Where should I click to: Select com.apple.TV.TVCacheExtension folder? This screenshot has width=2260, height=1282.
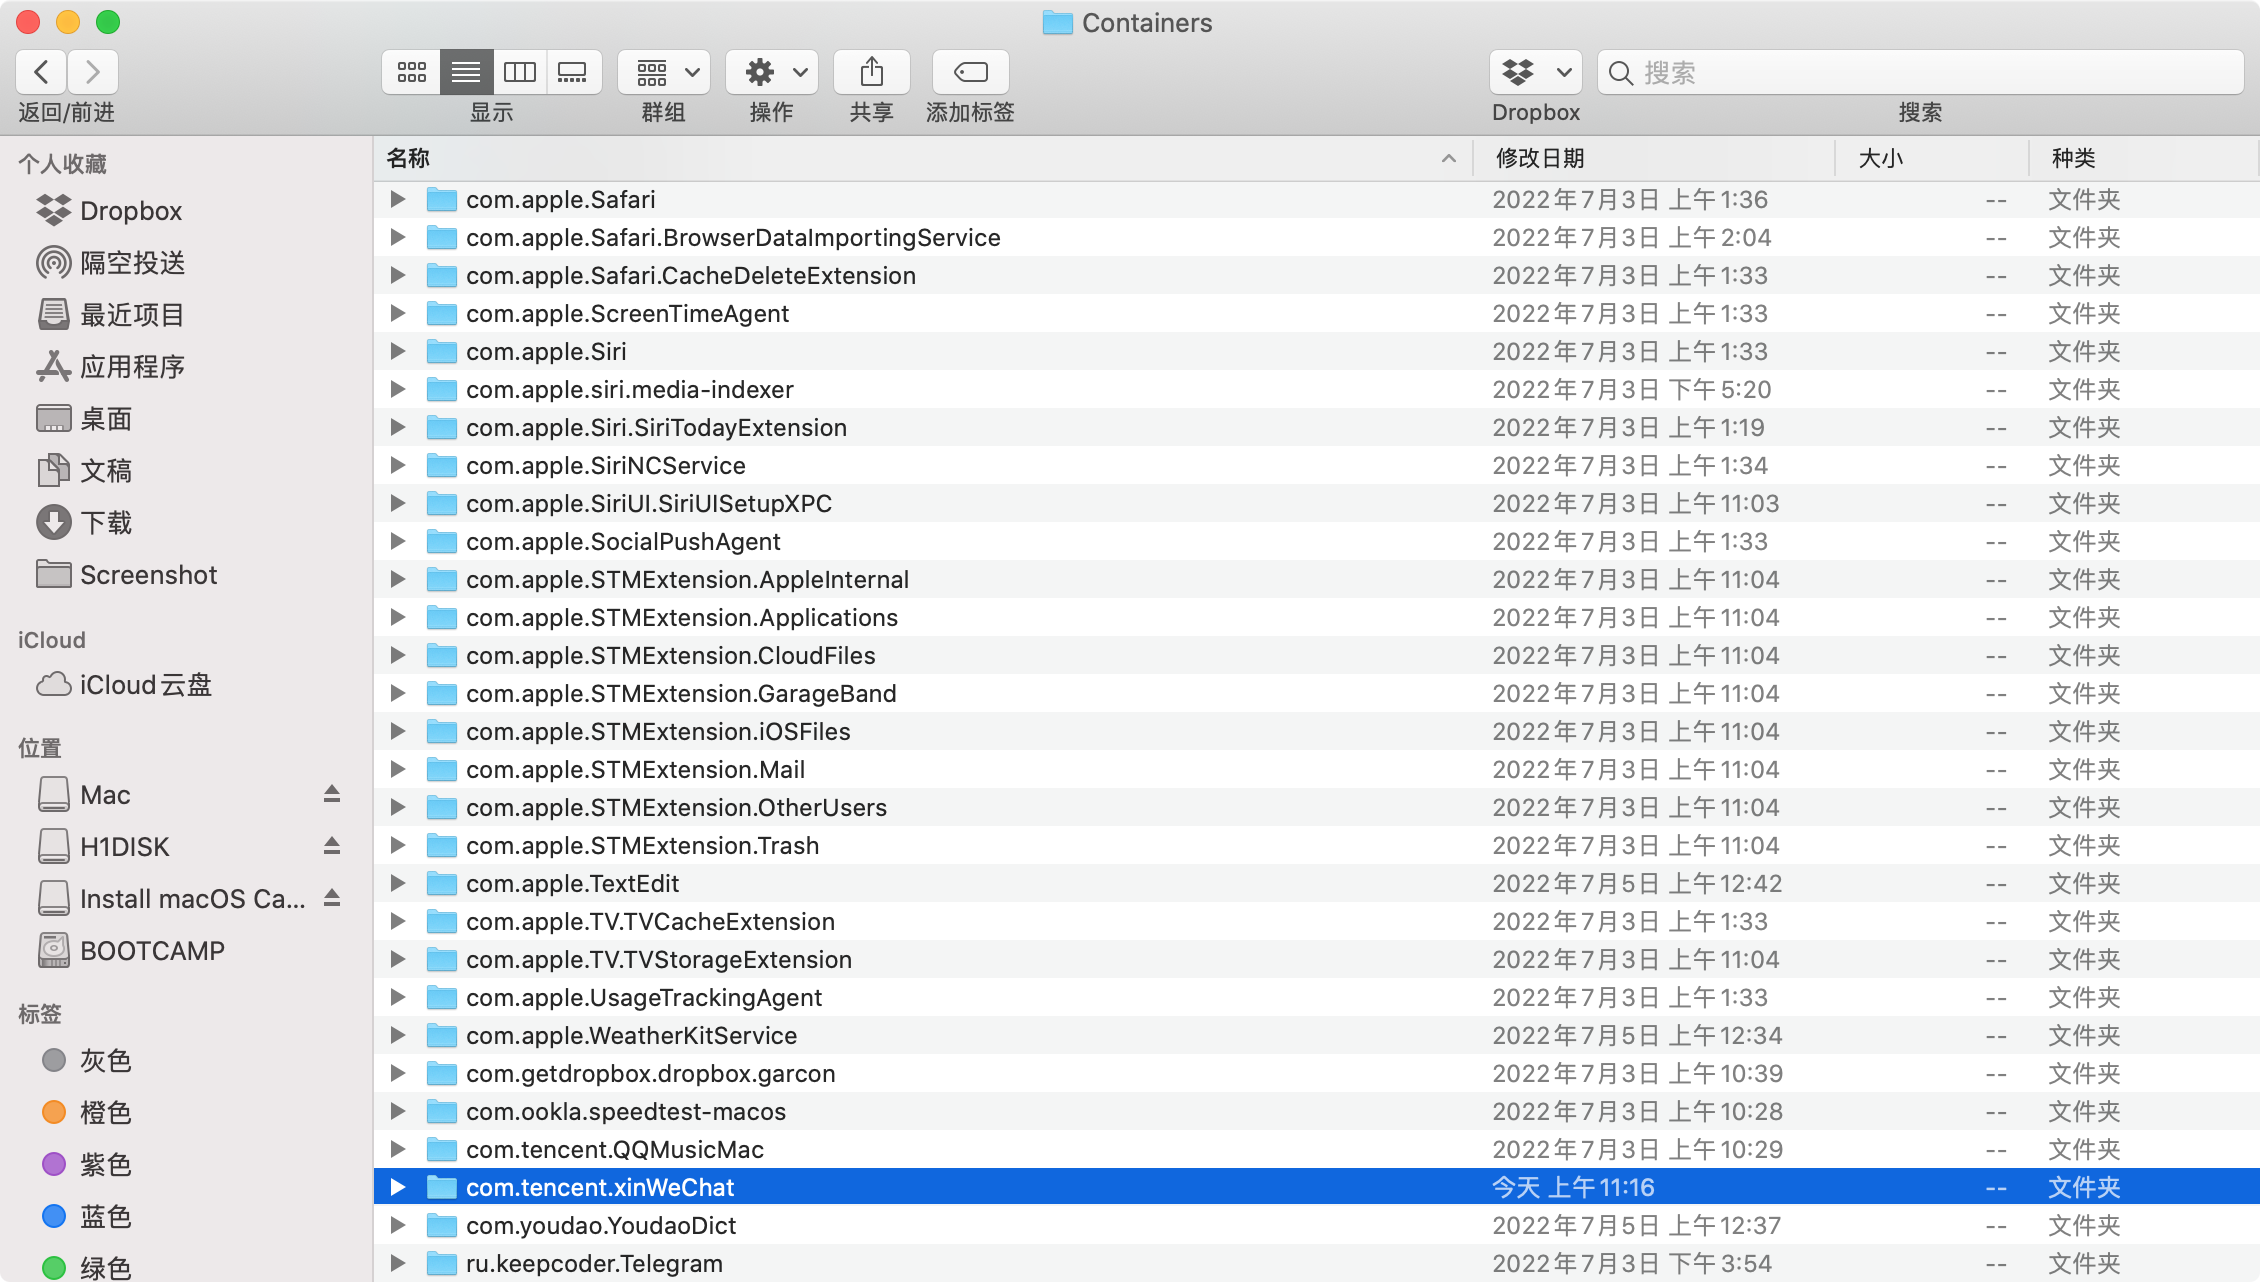pos(1317,921)
